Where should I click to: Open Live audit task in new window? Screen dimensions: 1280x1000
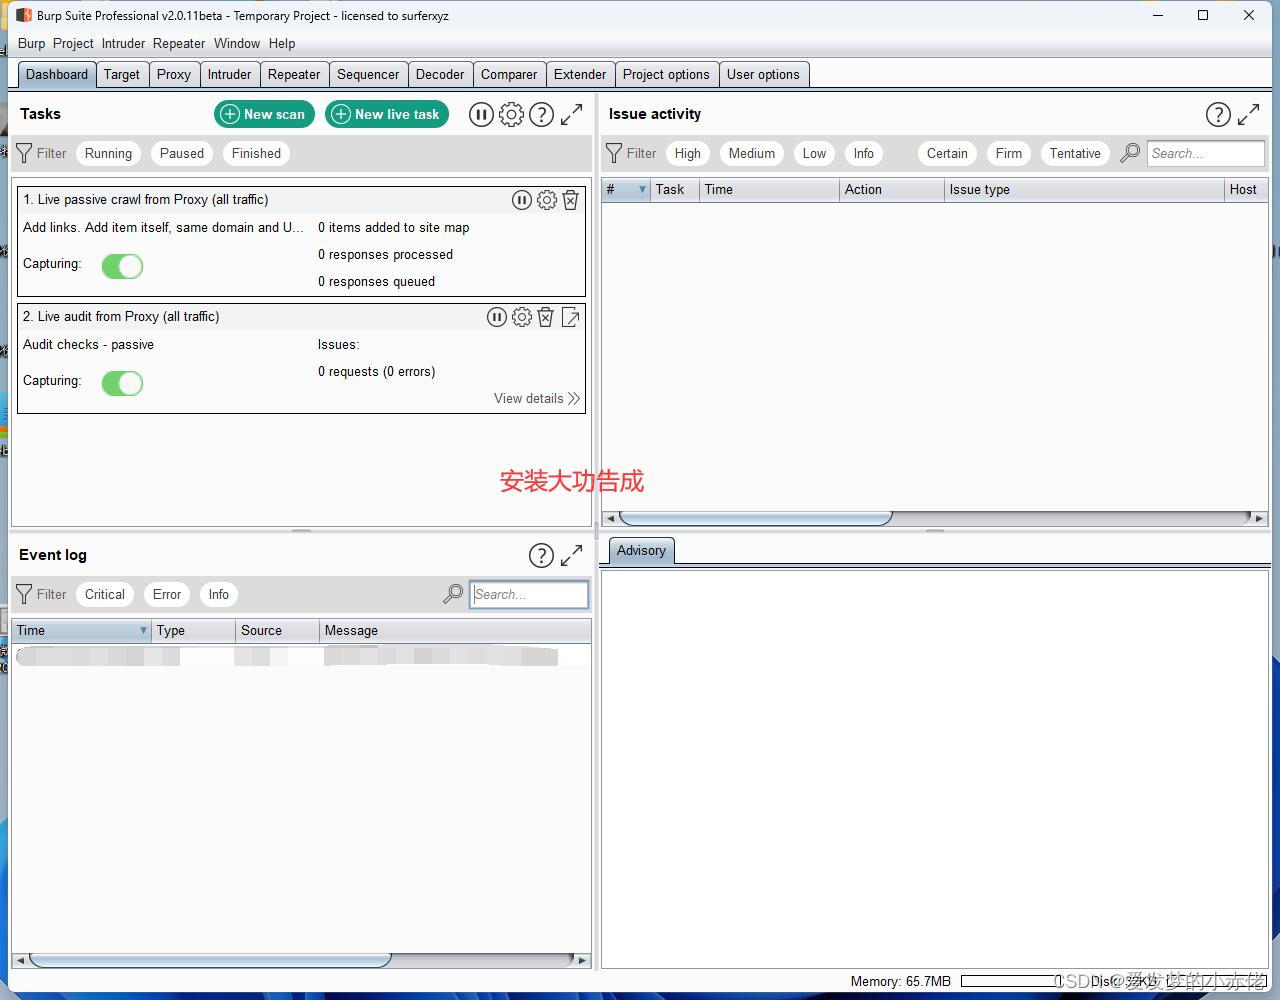(571, 317)
